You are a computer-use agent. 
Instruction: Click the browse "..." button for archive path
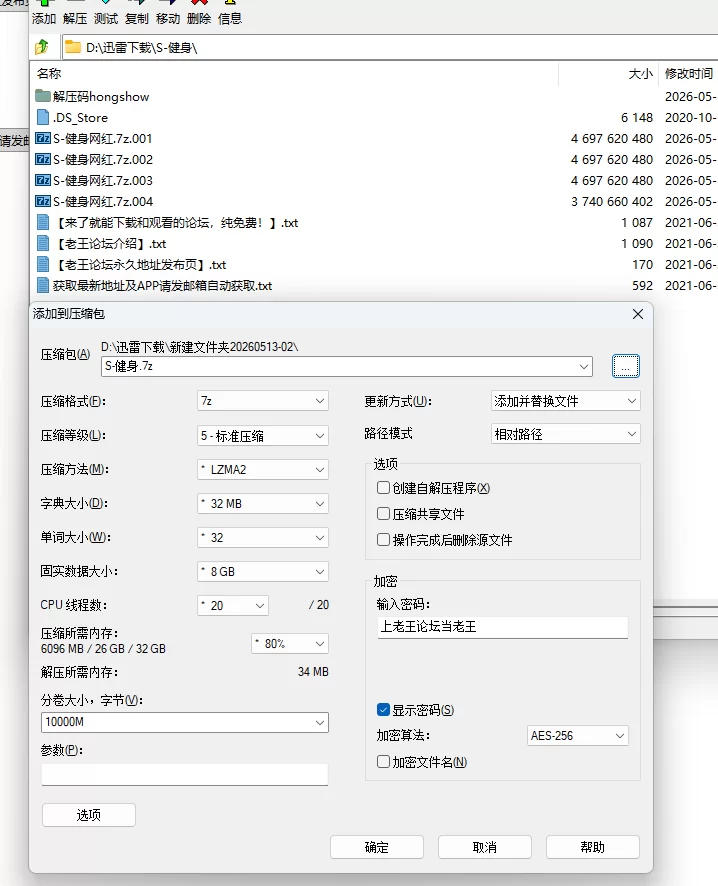tap(625, 366)
